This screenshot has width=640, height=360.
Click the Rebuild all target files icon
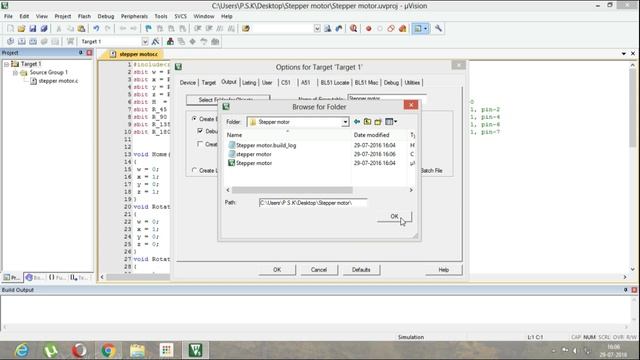[33, 42]
